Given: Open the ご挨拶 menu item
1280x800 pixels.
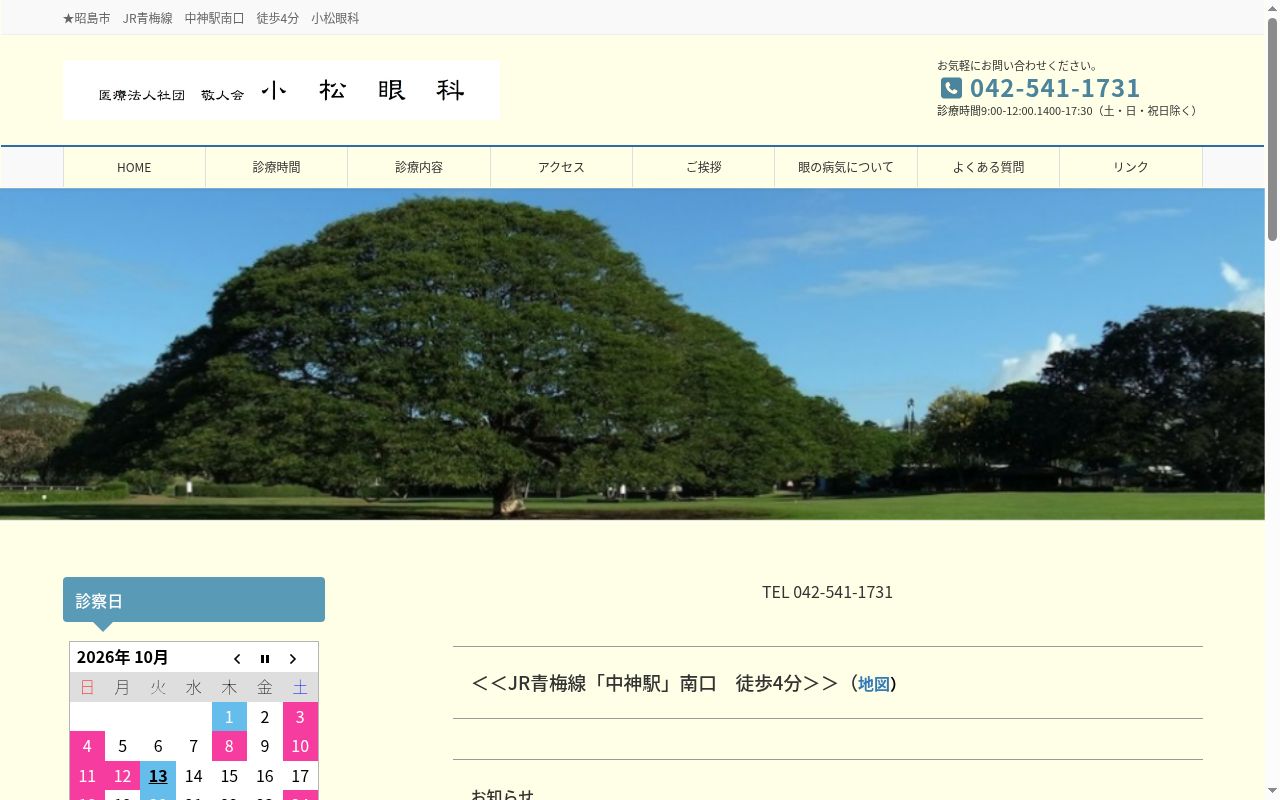Looking at the screenshot, I should [703, 167].
